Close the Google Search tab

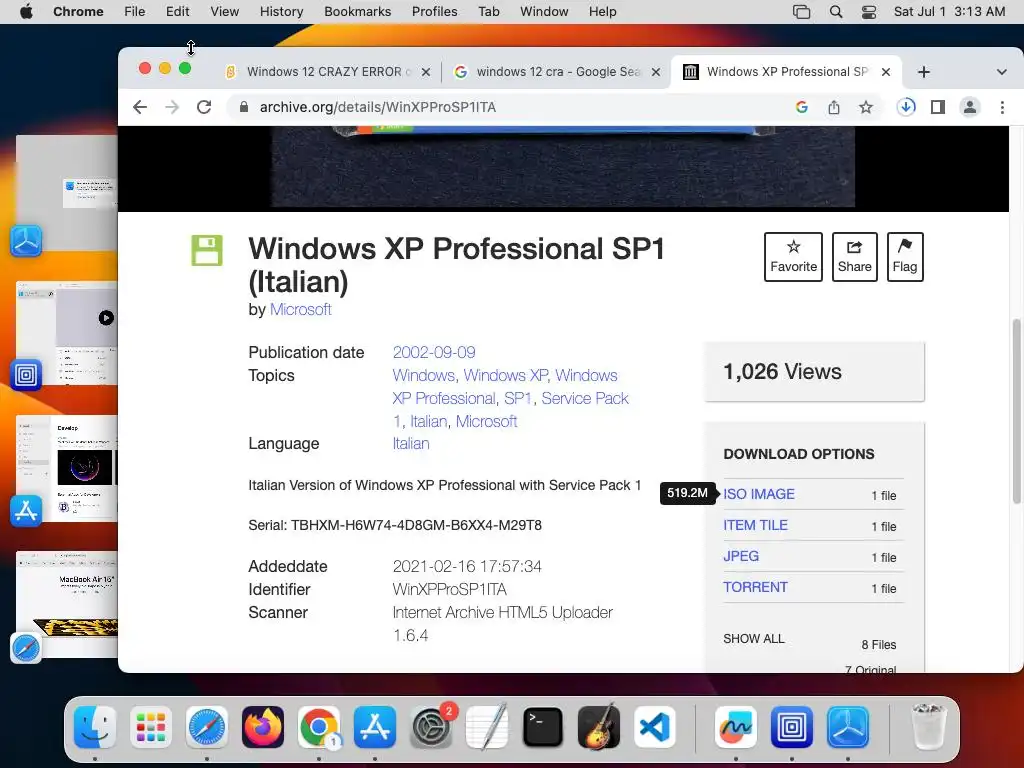pyautogui.click(x=656, y=72)
